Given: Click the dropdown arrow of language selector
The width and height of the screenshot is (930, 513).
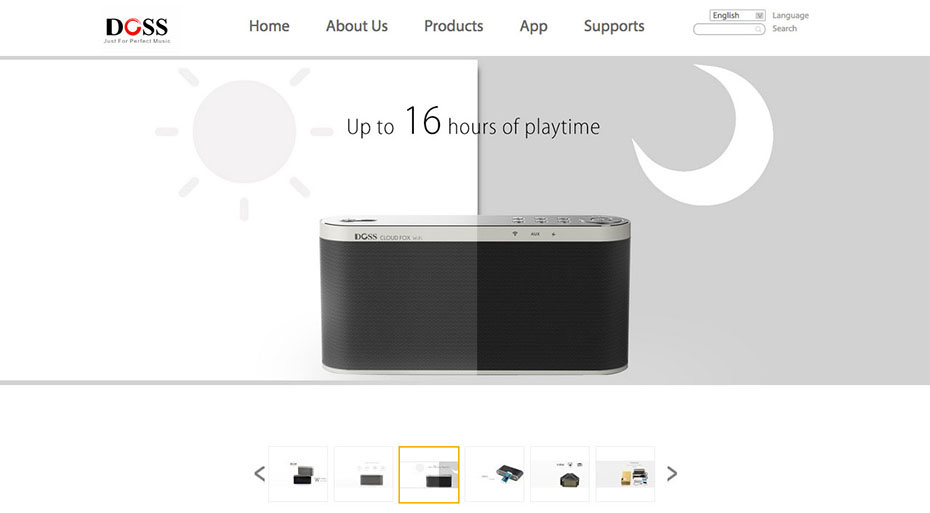Looking at the screenshot, I should (x=759, y=15).
